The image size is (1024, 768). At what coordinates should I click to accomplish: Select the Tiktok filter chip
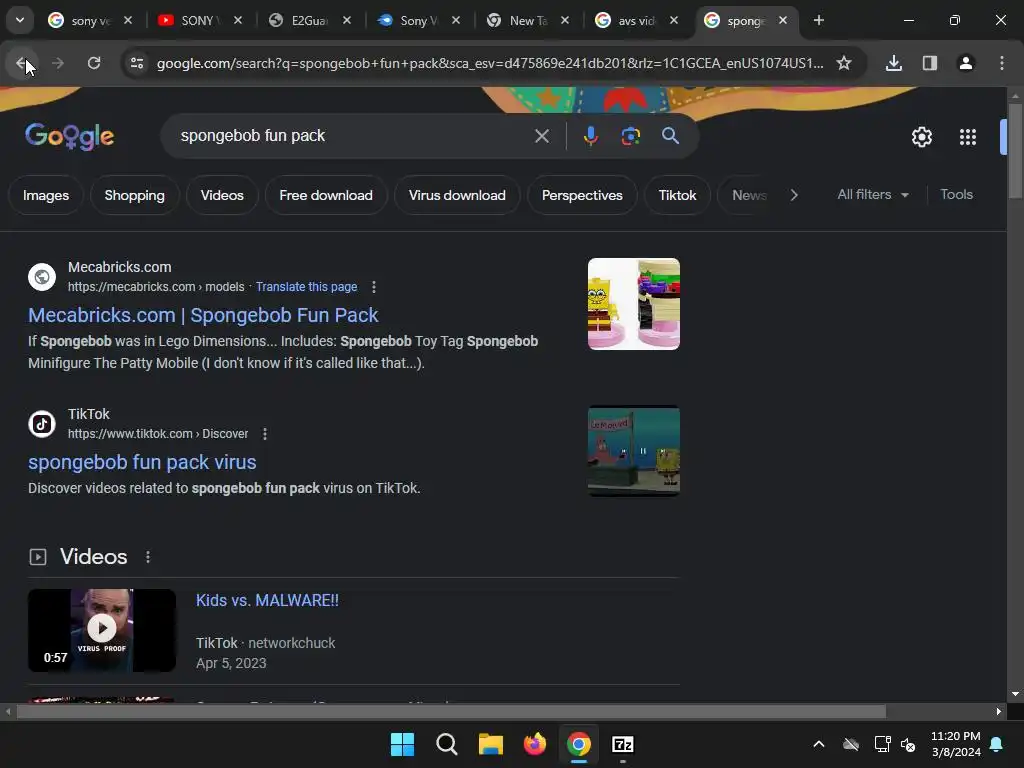pos(677,195)
